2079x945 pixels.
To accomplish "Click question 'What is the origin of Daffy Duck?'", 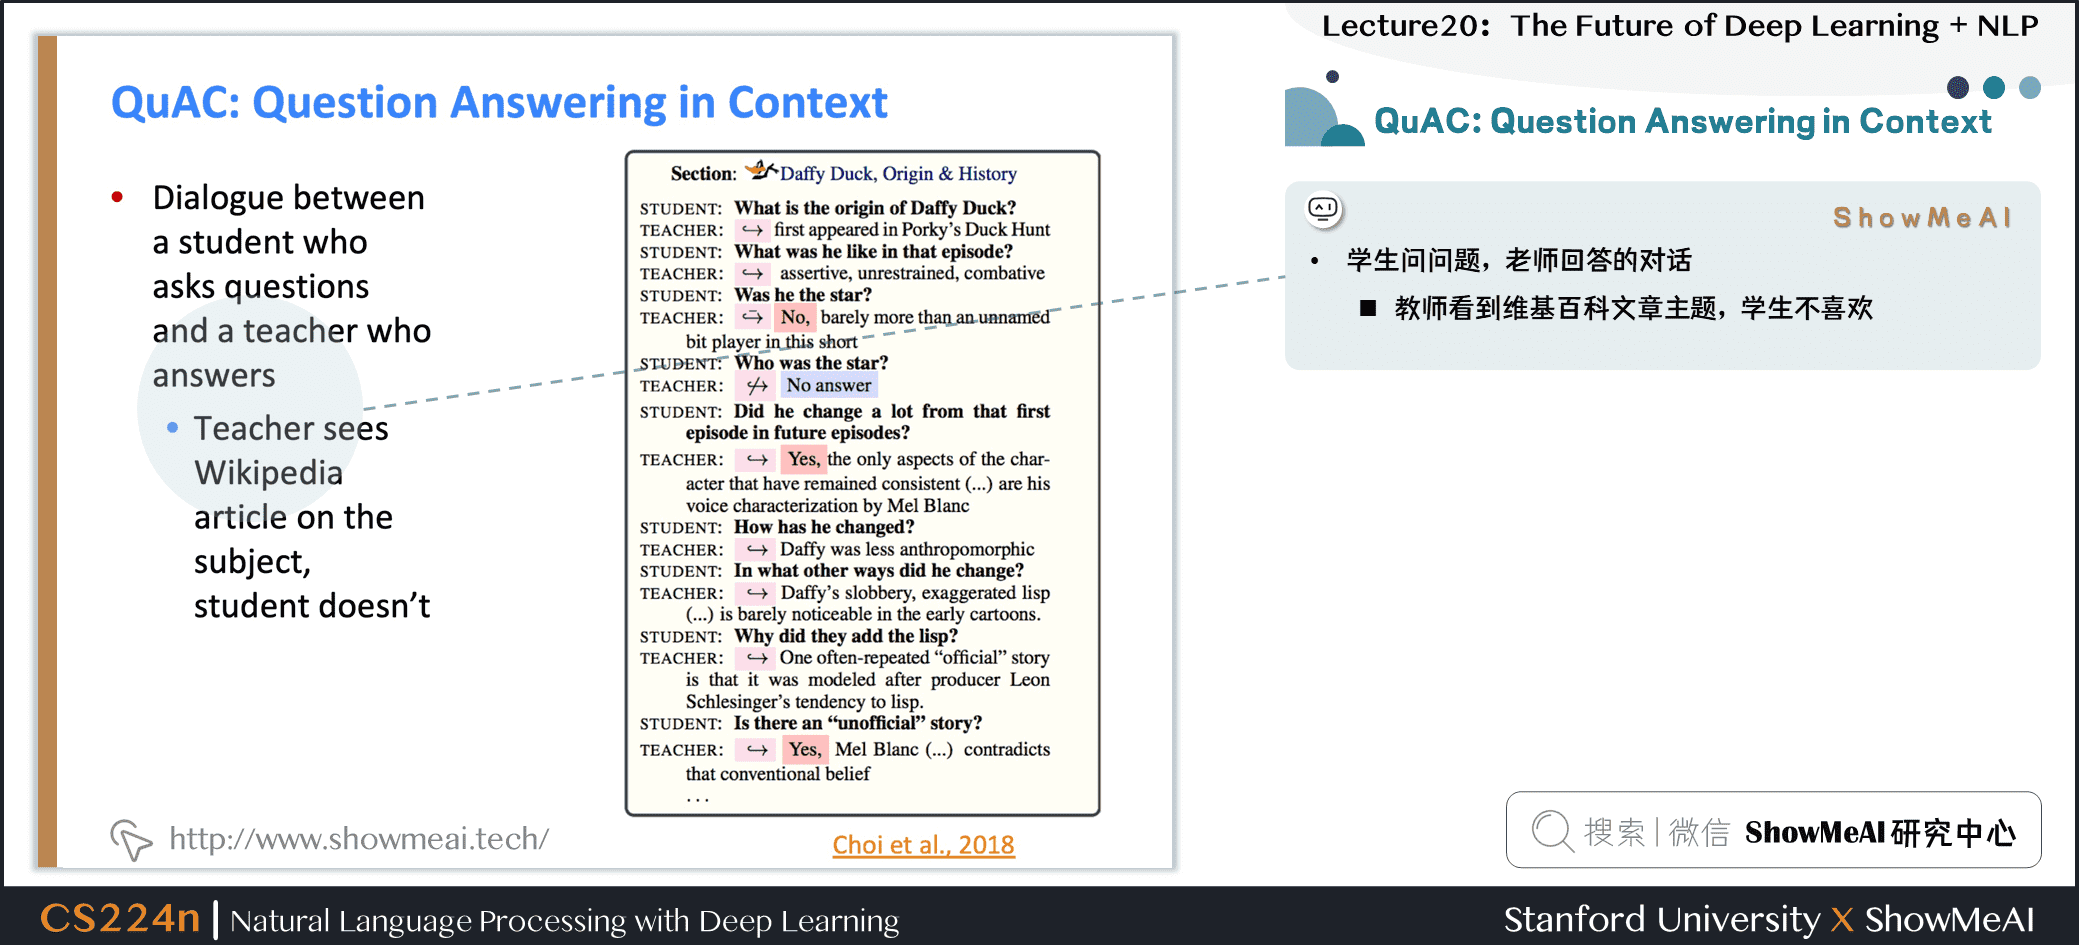I will click(875, 208).
